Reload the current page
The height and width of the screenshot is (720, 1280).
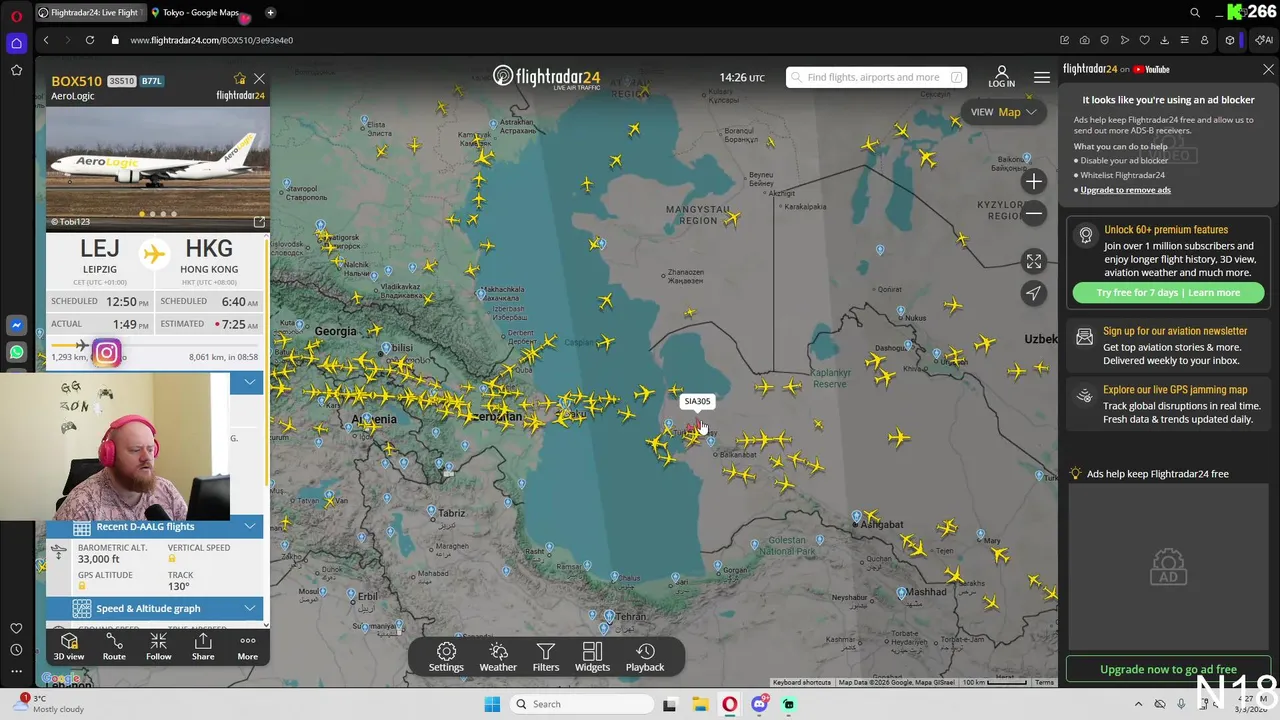[x=90, y=40]
